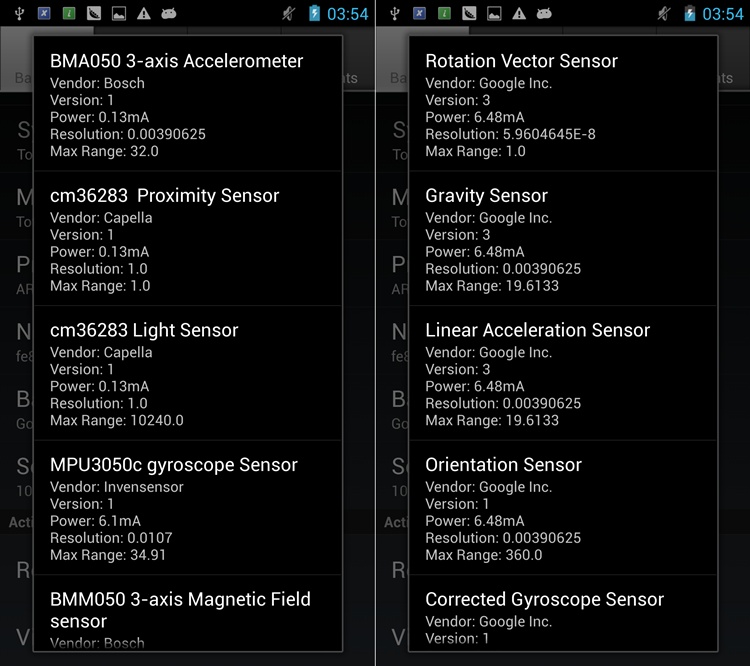750x666 pixels.
Task: Tap picture notification icon in left screen status bar
Action: [119, 13]
